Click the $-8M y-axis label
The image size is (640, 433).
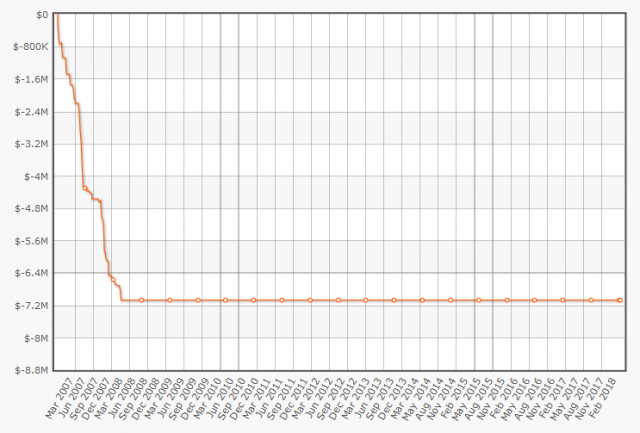click(36, 338)
